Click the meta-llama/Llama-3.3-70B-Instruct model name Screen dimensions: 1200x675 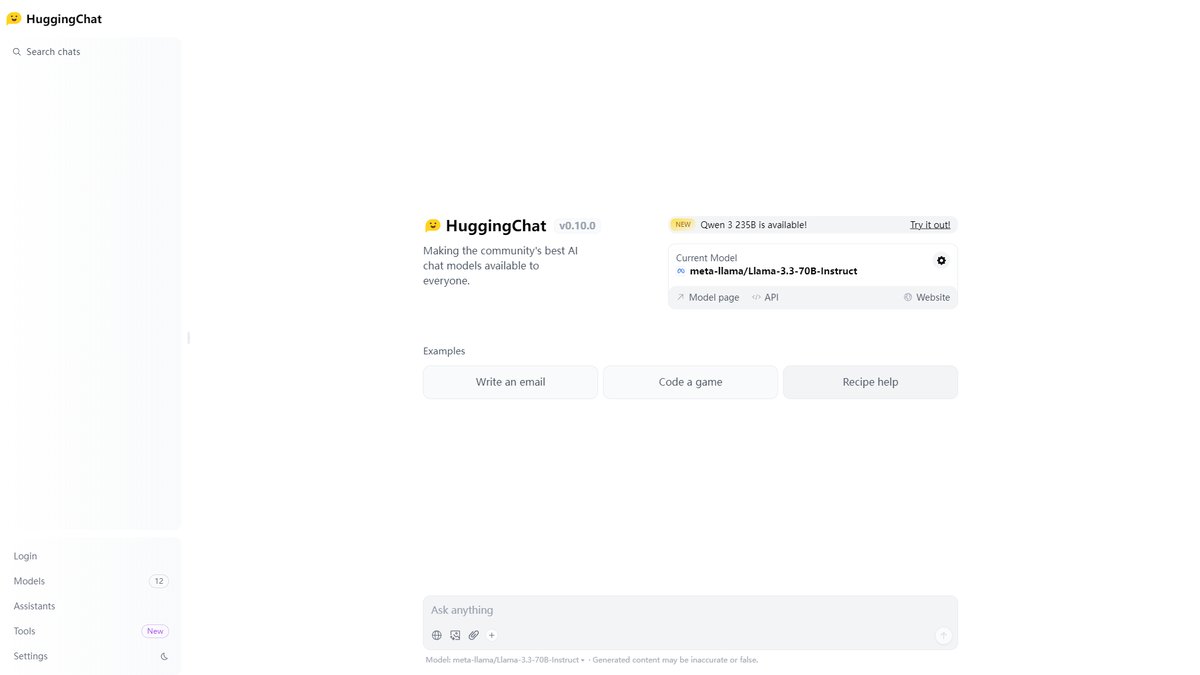773,271
